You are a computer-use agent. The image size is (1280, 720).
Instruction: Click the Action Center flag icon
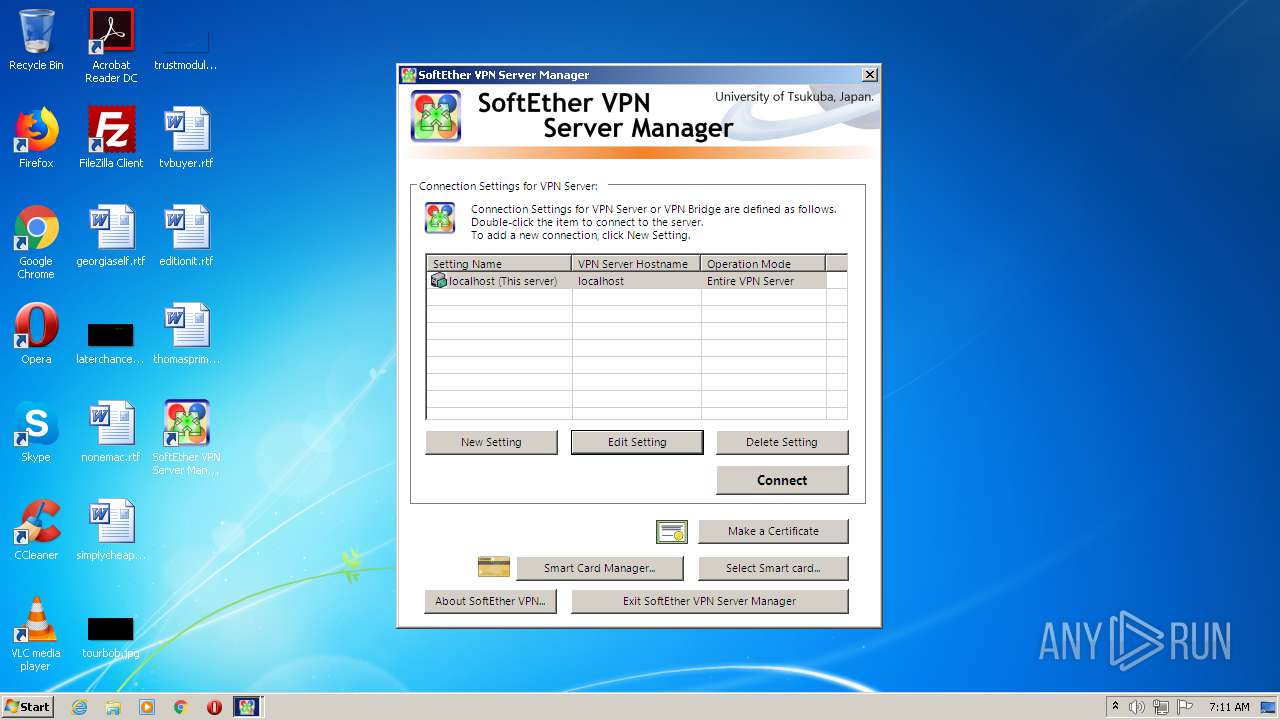click(1185, 707)
